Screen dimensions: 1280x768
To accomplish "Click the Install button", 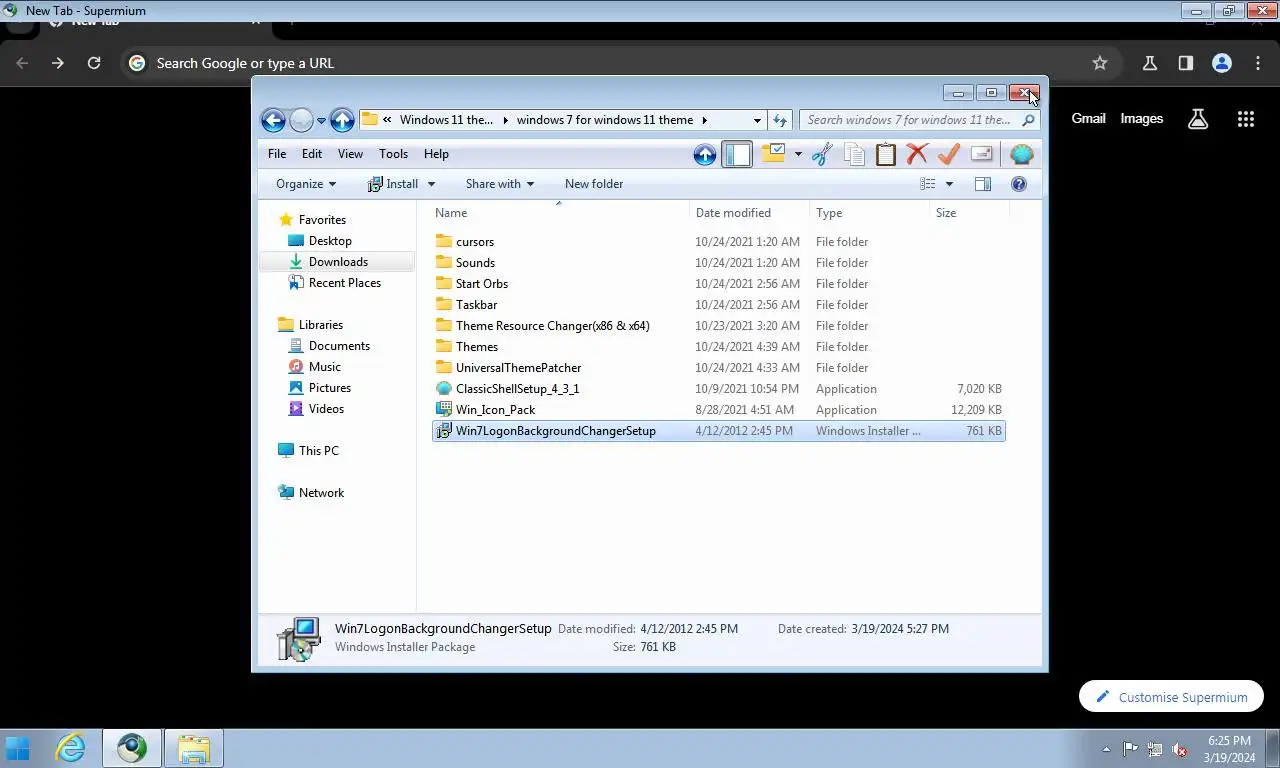I will 393,184.
